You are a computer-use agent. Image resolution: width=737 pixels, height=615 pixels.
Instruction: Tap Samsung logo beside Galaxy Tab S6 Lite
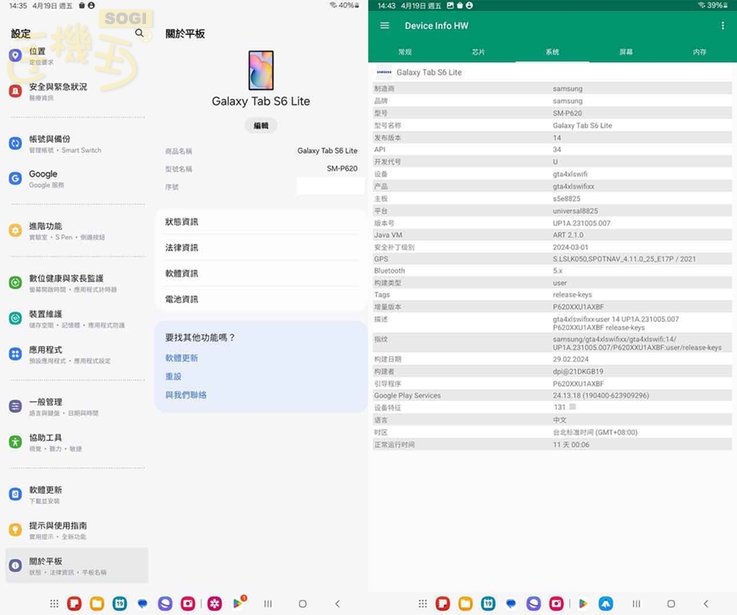click(x=384, y=72)
